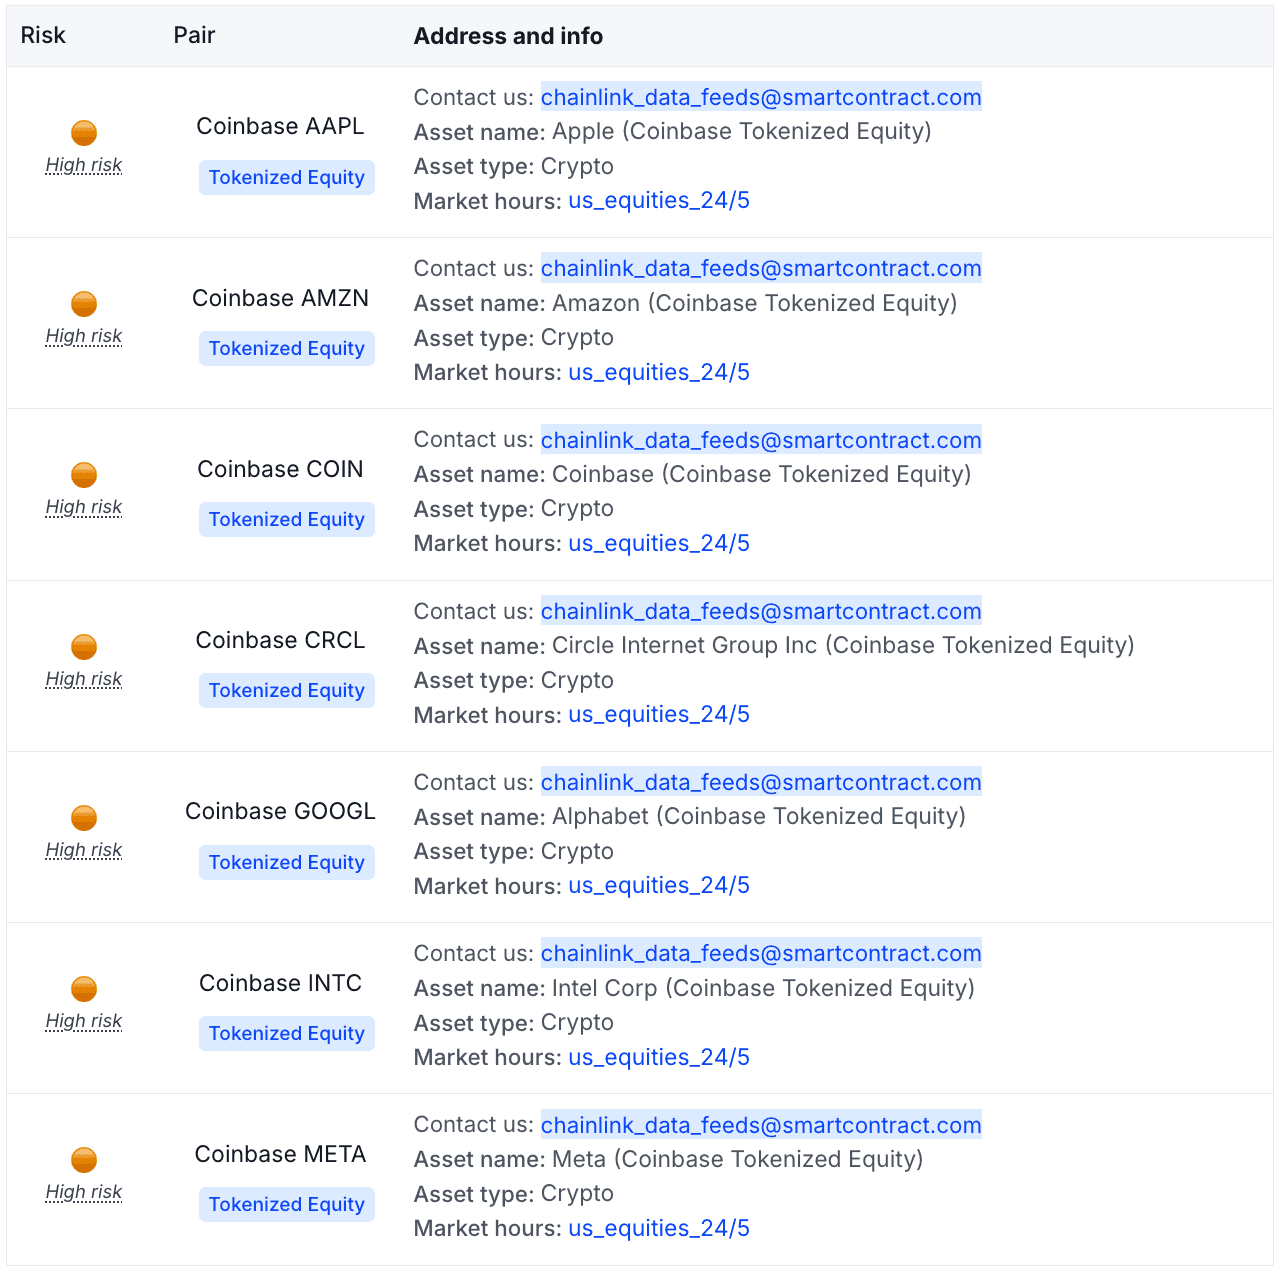Open the contact email link in INTC row
The width and height of the screenshot is (1280, 1266).
click(761, 953)
